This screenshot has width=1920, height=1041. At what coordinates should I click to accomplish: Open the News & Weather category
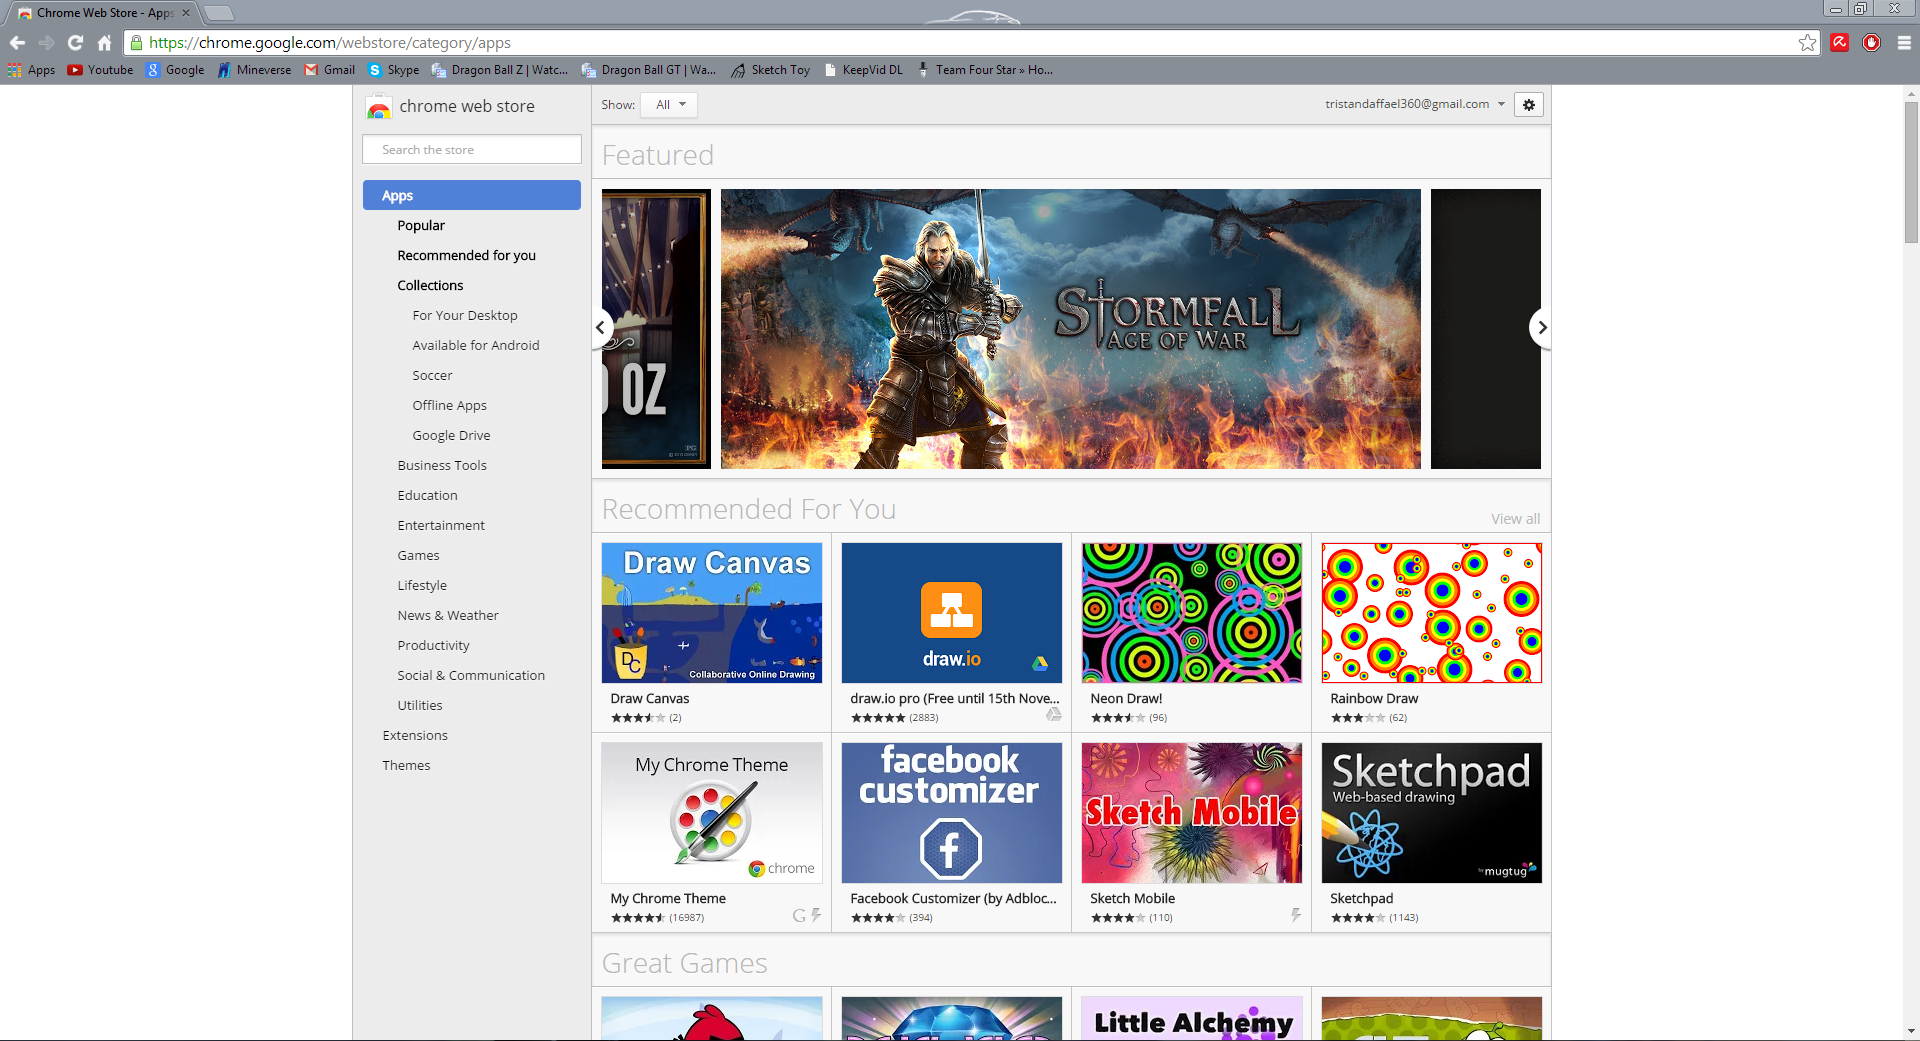point(448,615)
